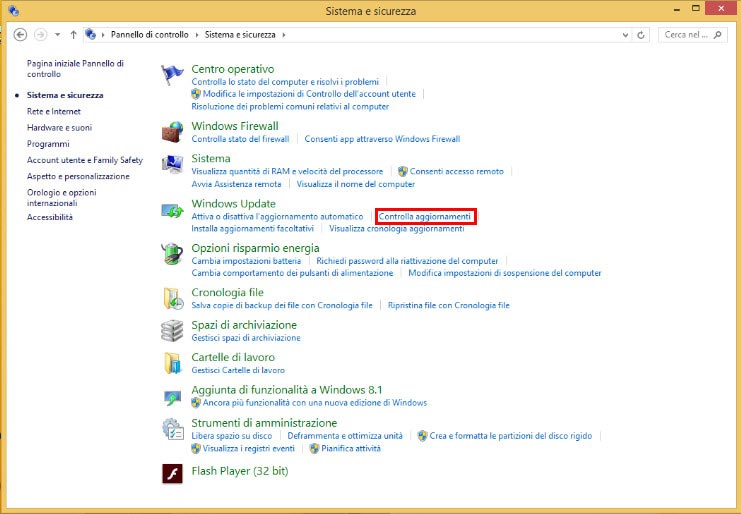The height and width of the screenshot is (514, 741).
Task: Open Controlla lo stato del computer link
Action: point(285,82)
